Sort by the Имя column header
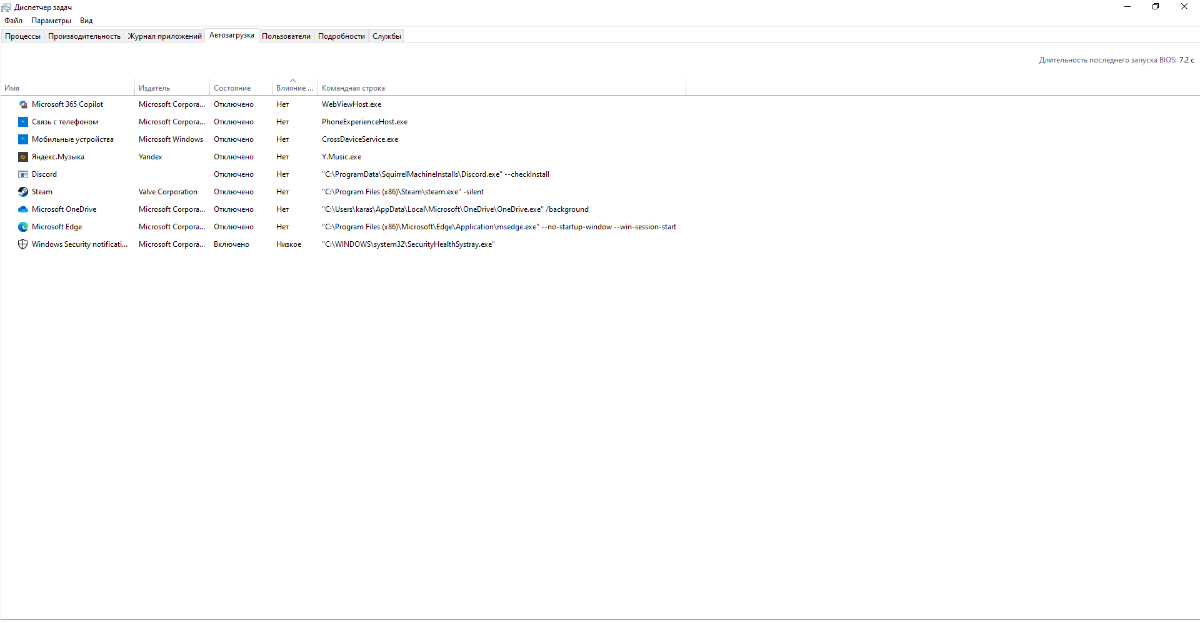This screenshot has width=1200, height=623. (x=67, y=87)
